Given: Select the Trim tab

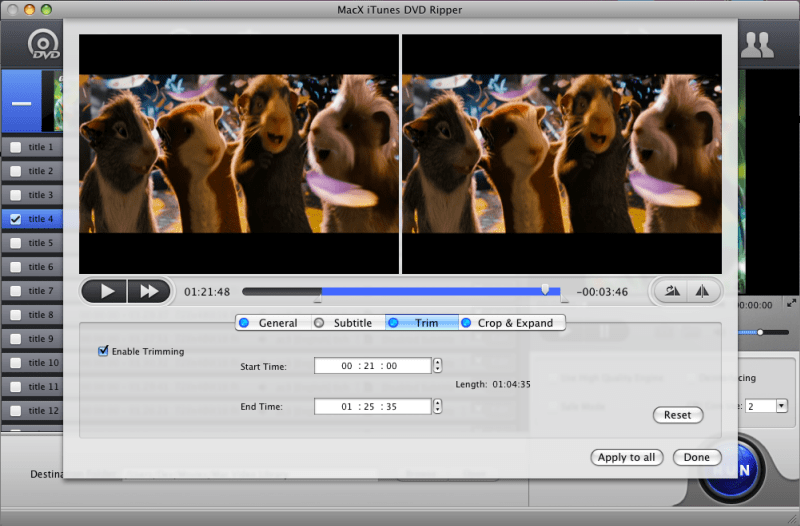Looking at the screenshot, I should tap(421, 323).
